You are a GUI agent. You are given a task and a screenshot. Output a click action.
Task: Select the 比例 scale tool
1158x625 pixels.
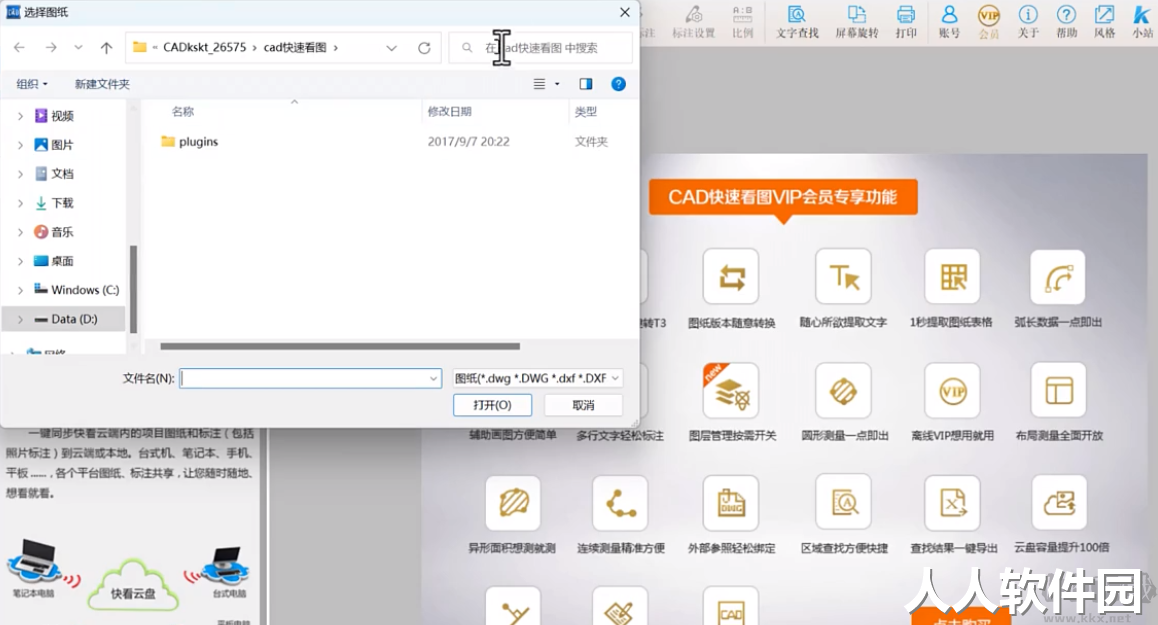tap(742, 21)
